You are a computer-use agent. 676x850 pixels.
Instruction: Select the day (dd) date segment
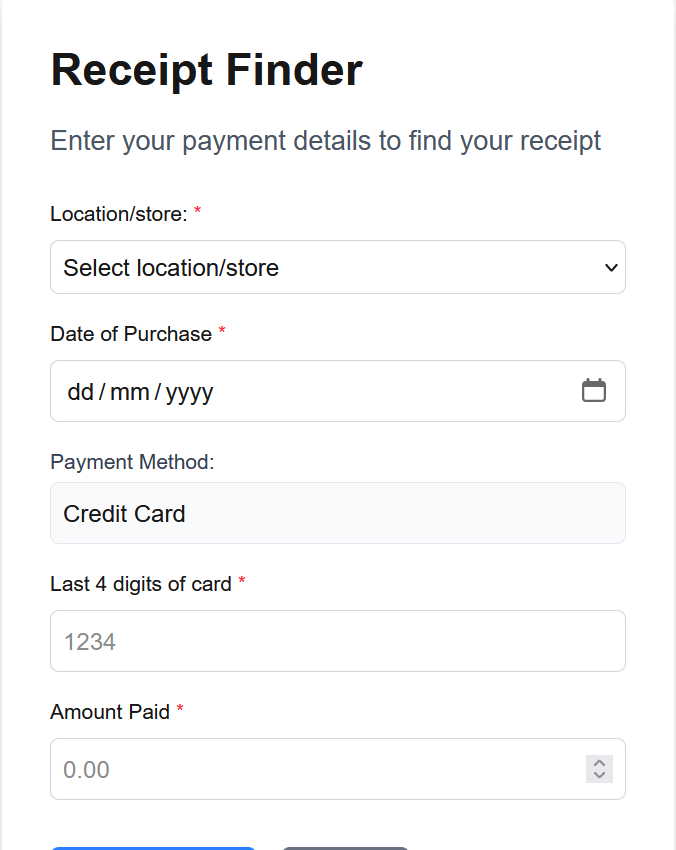tap(80, 392)
